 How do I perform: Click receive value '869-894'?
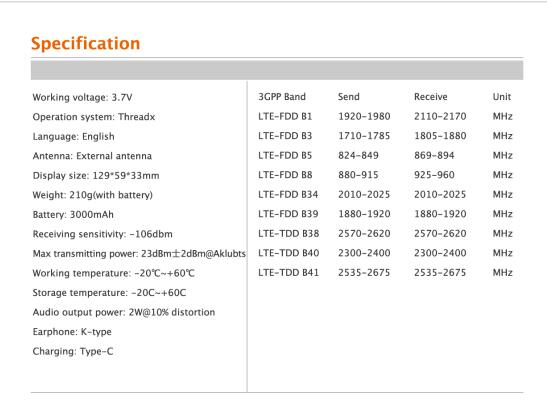(x=434, y=155)
